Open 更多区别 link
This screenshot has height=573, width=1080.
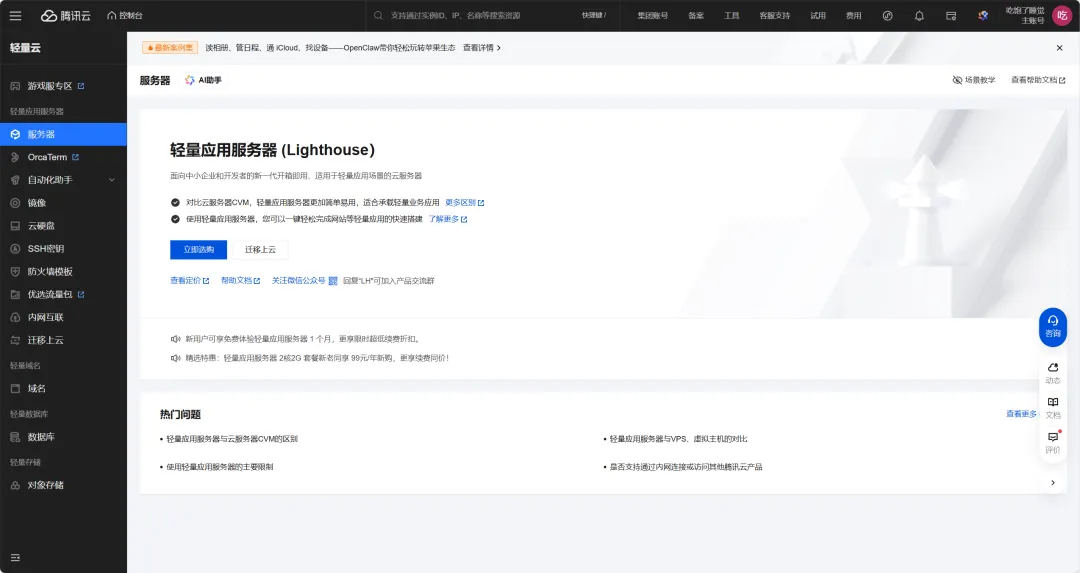464,202
